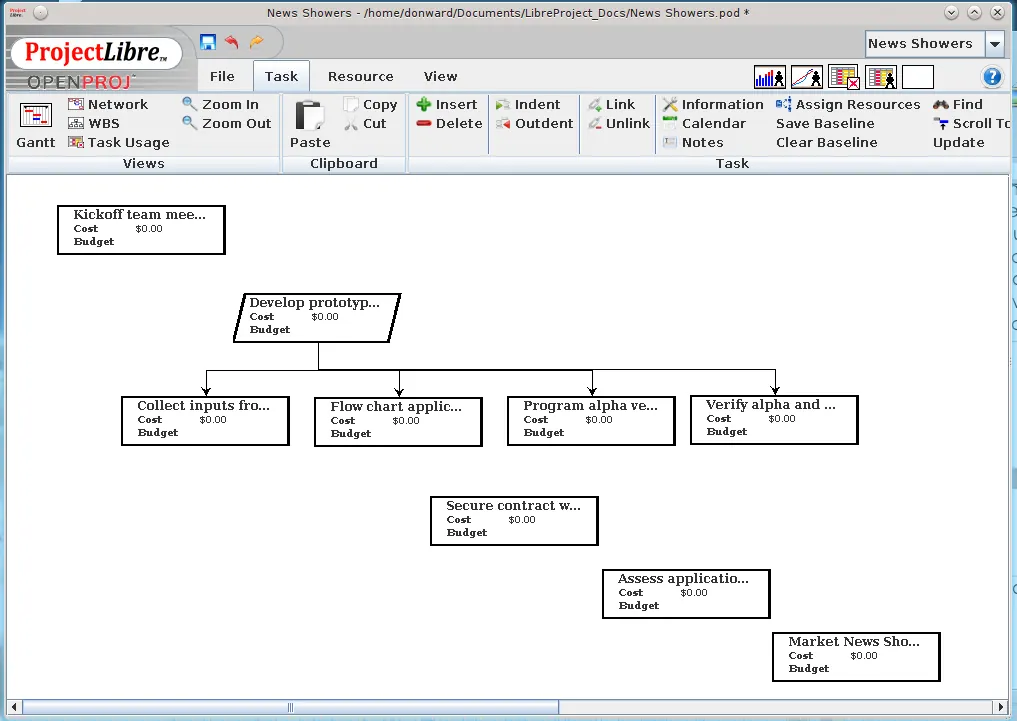The height and width of the screenshot is (721, 1017).
Task: Click the blue floppy disk Save icon
Action: pos(208,42)
